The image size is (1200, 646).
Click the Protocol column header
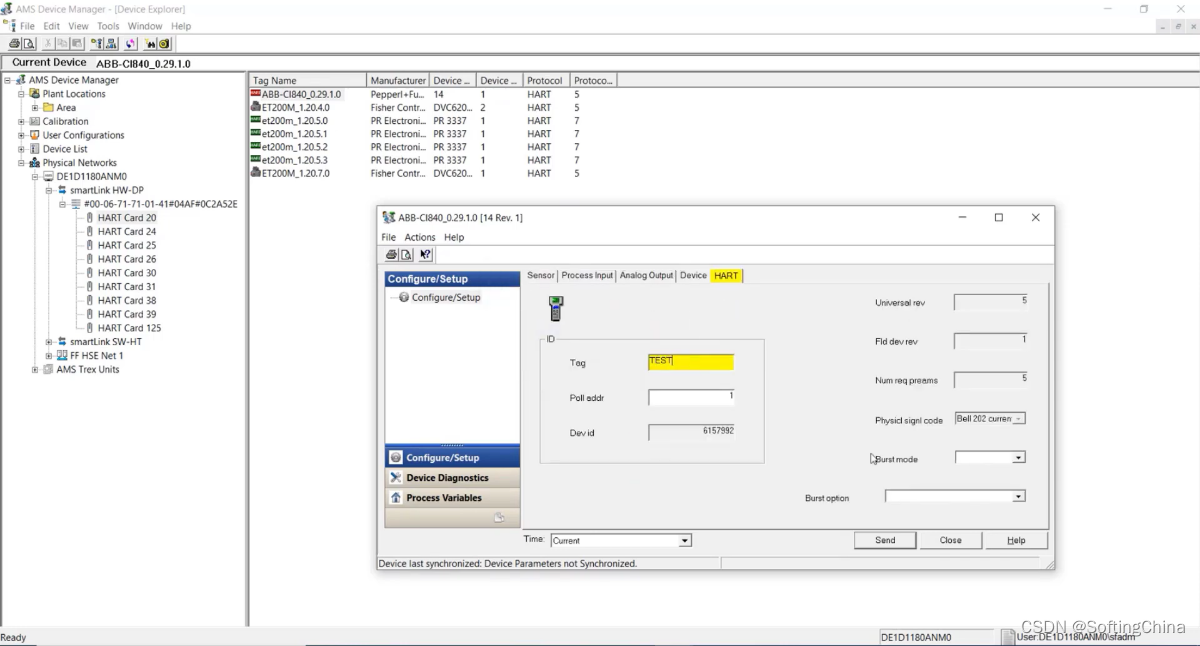point(546,80)
